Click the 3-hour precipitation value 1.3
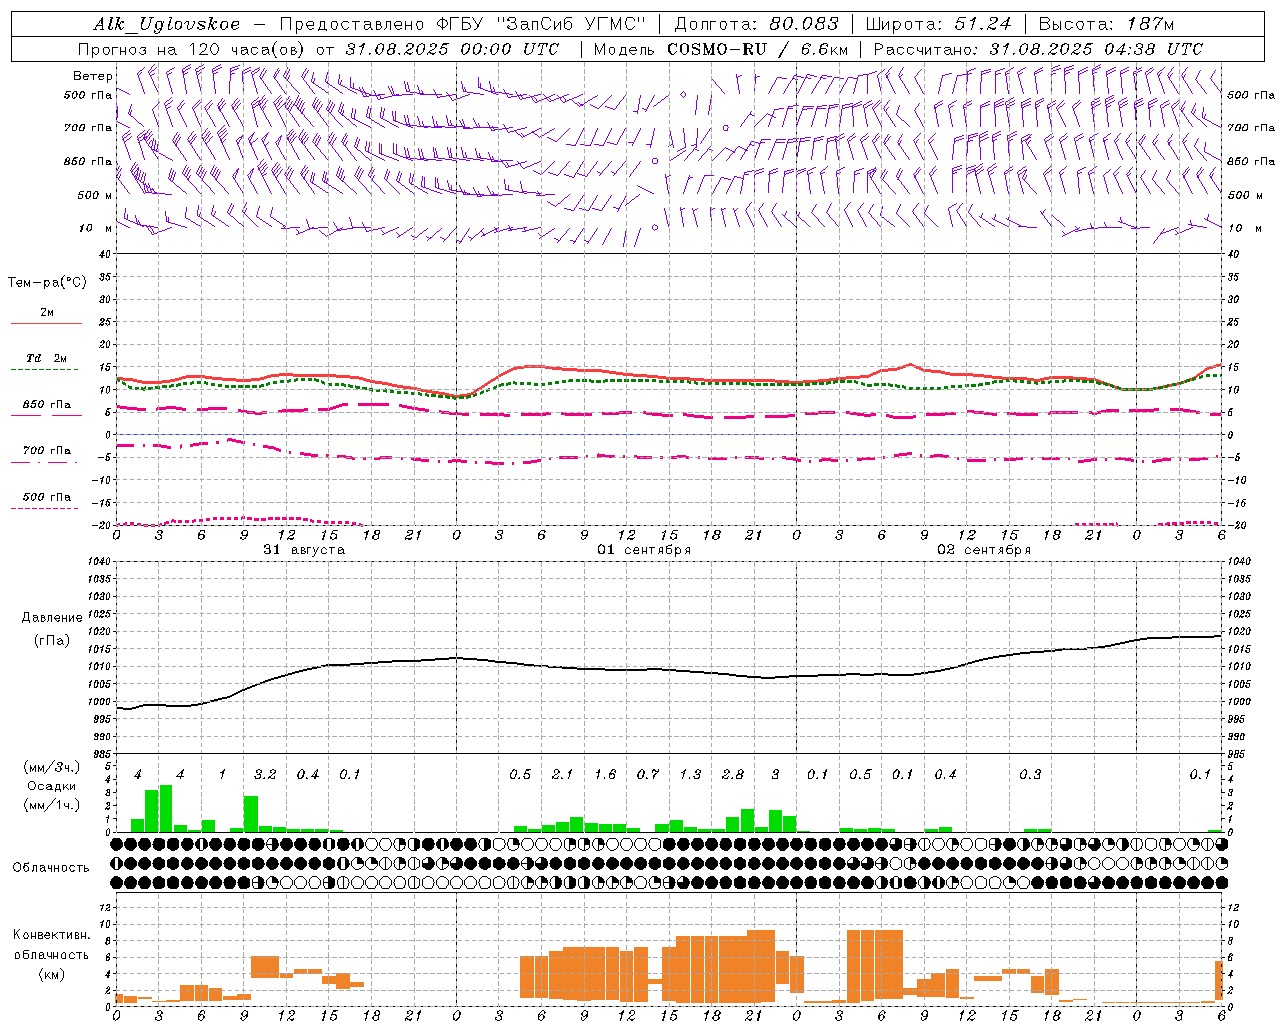 pos(690,775)
